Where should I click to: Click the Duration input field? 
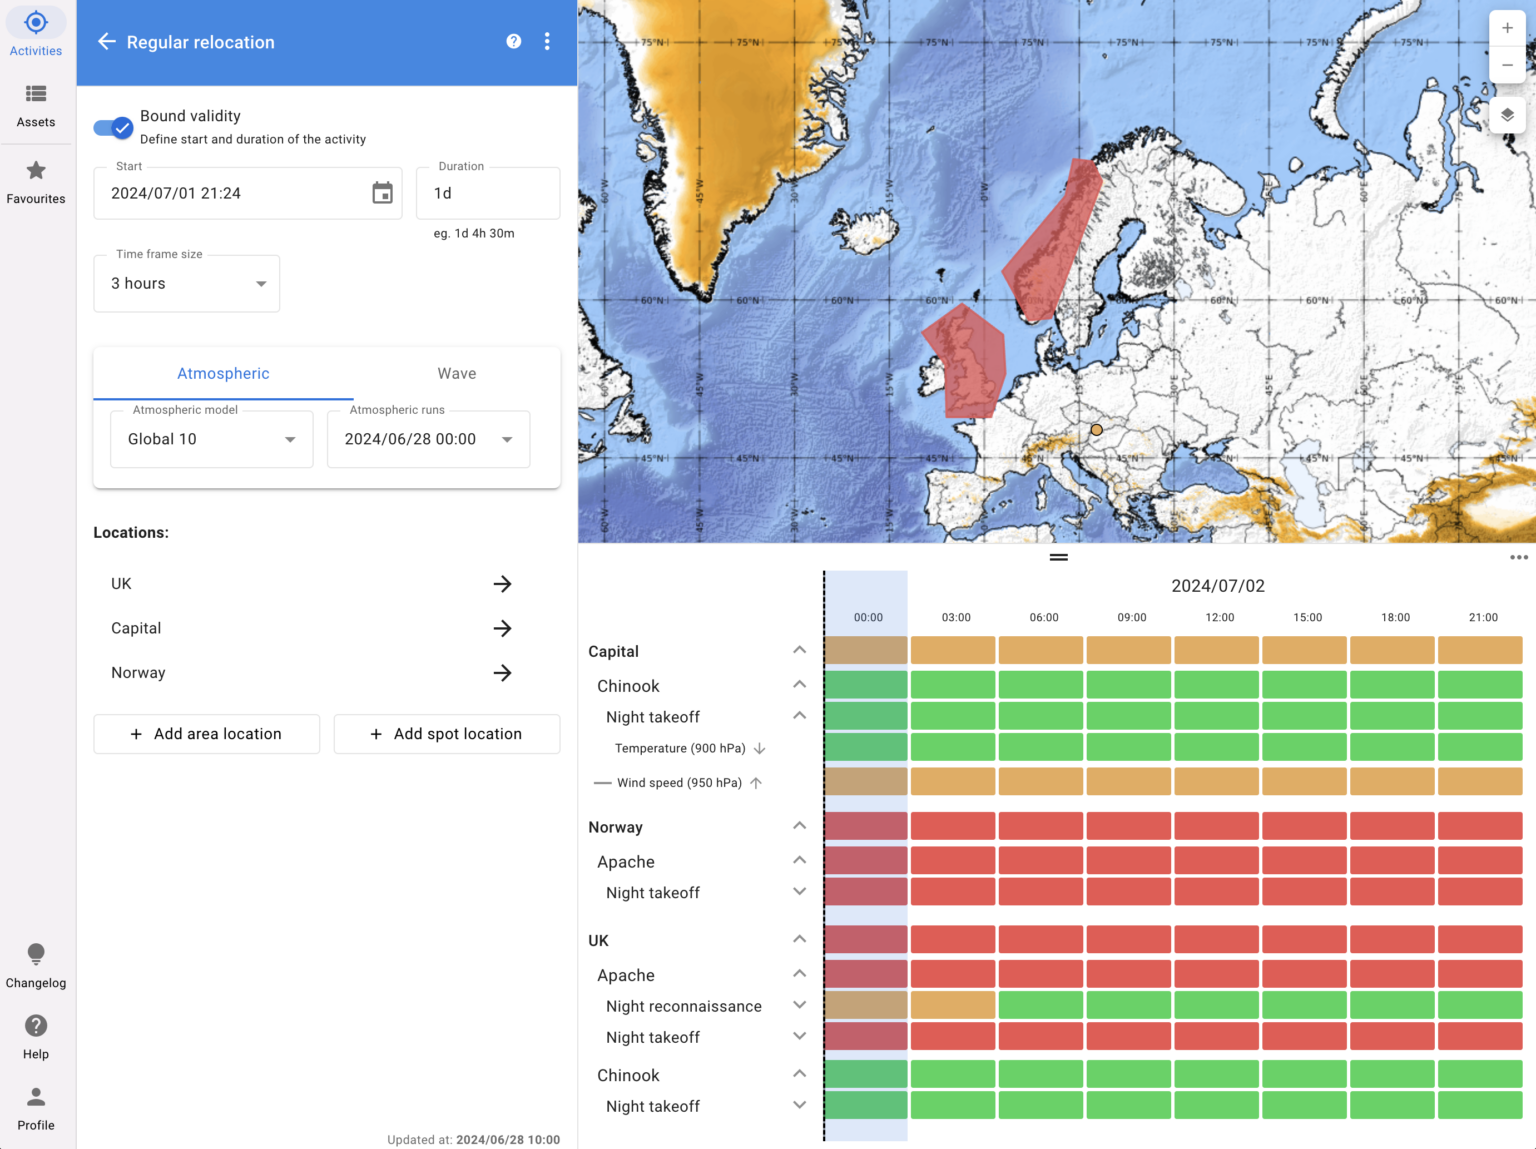coord(487,192)
